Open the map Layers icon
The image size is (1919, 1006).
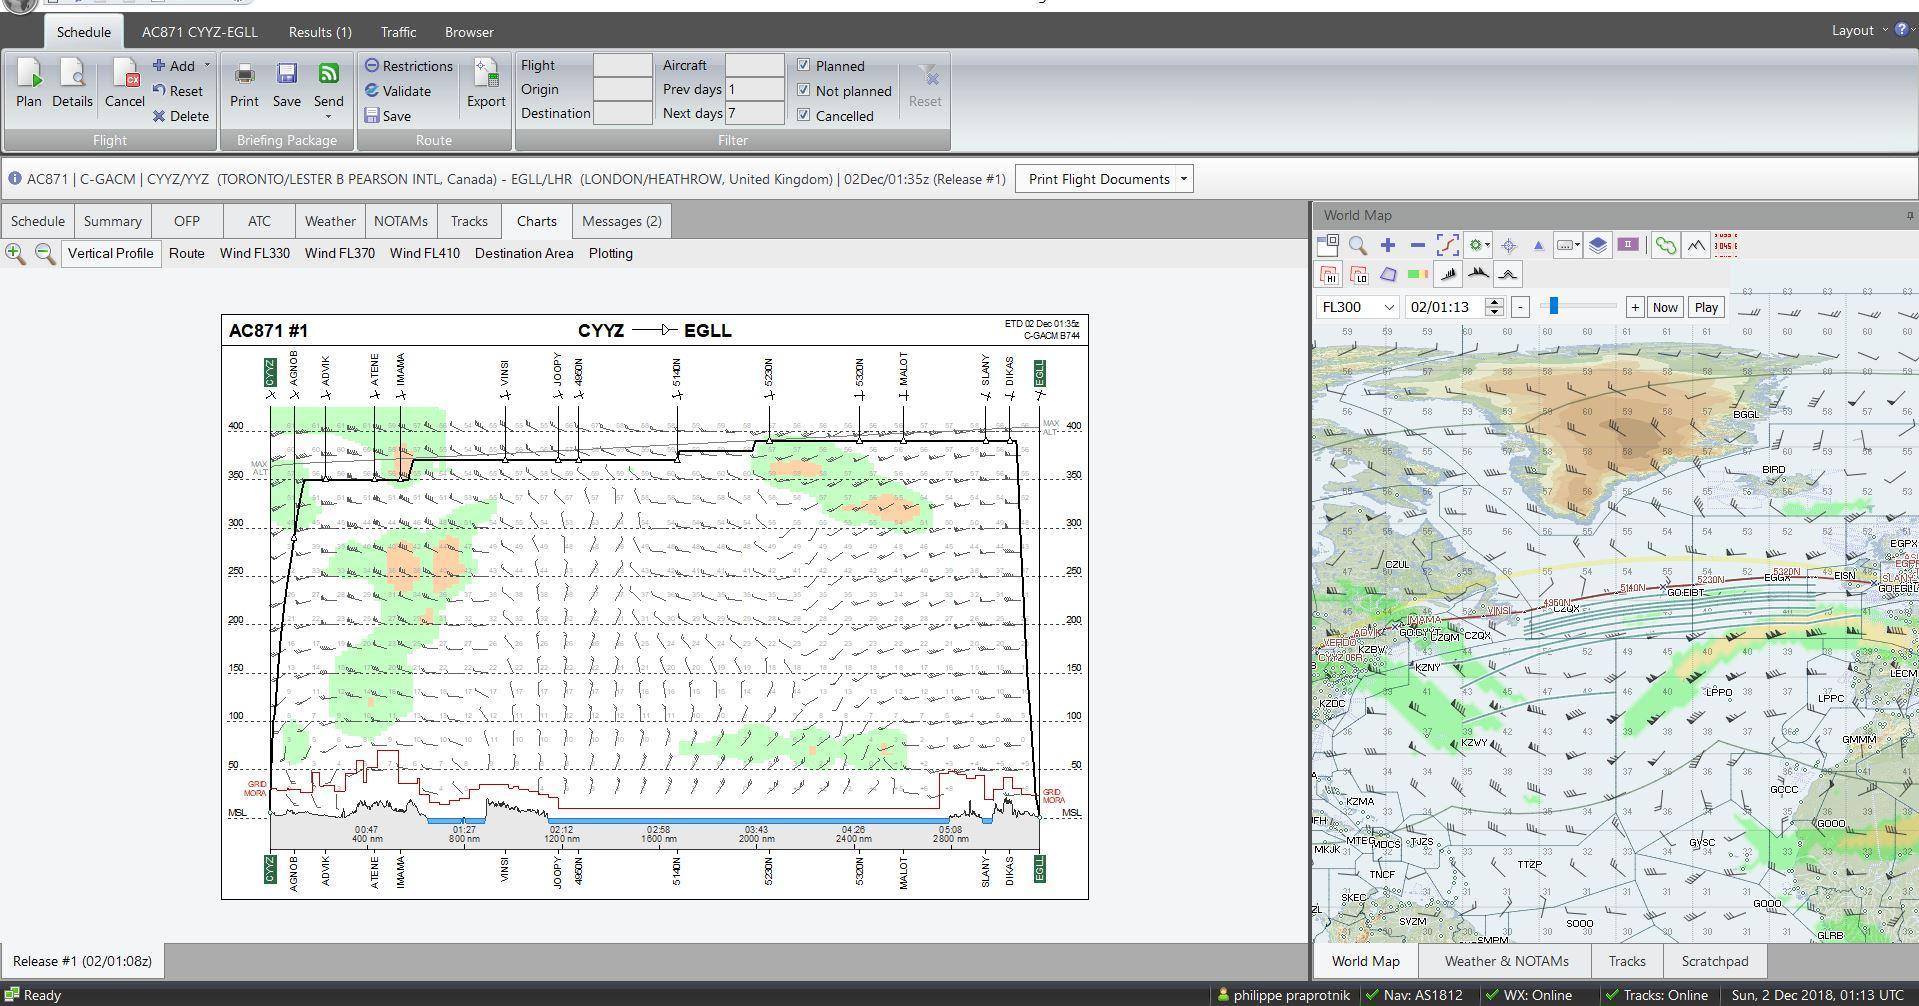click(x=1598, y=245)
